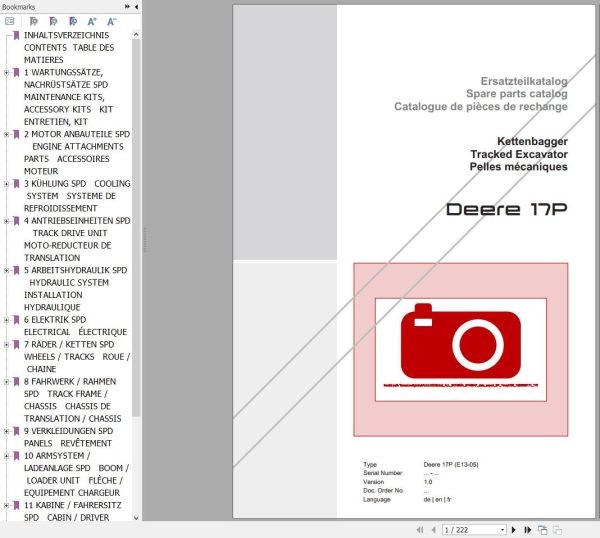Image resolution: width=600 pixels, height=538 pixels.
Task: Click the 'Deere 17P' title on page
Action: 507,209
